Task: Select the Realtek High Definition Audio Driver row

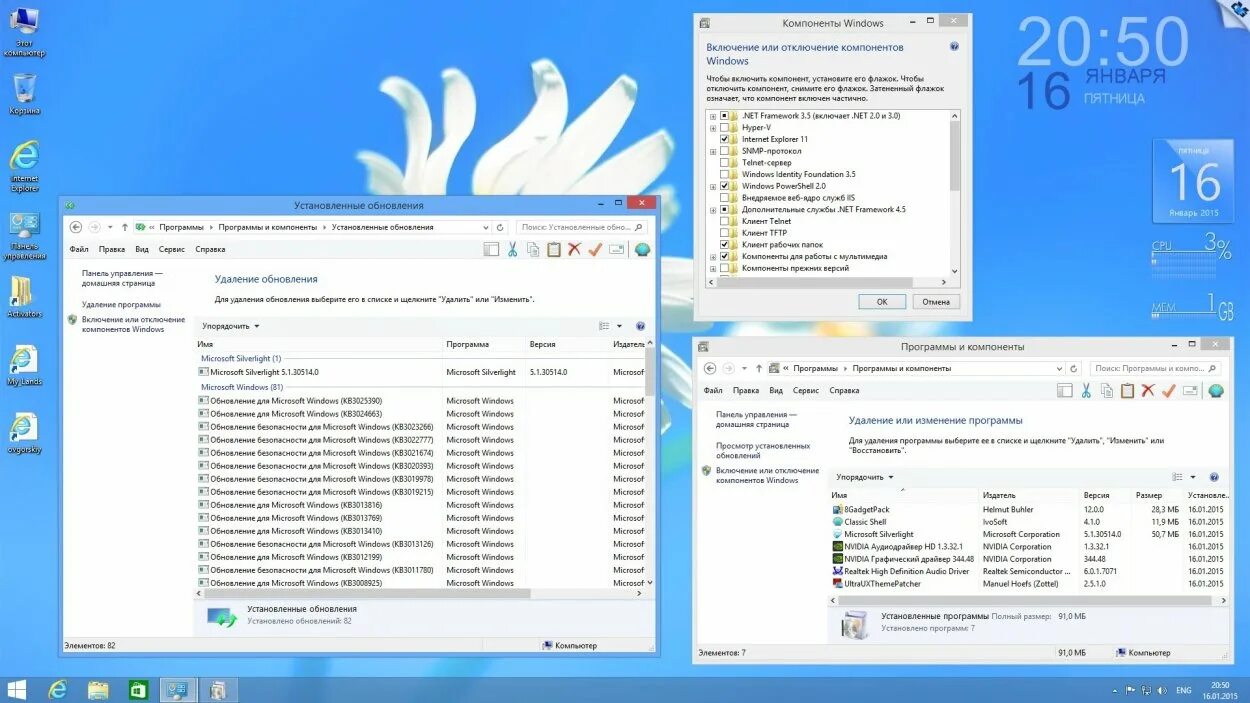Action: [1030, 571]
